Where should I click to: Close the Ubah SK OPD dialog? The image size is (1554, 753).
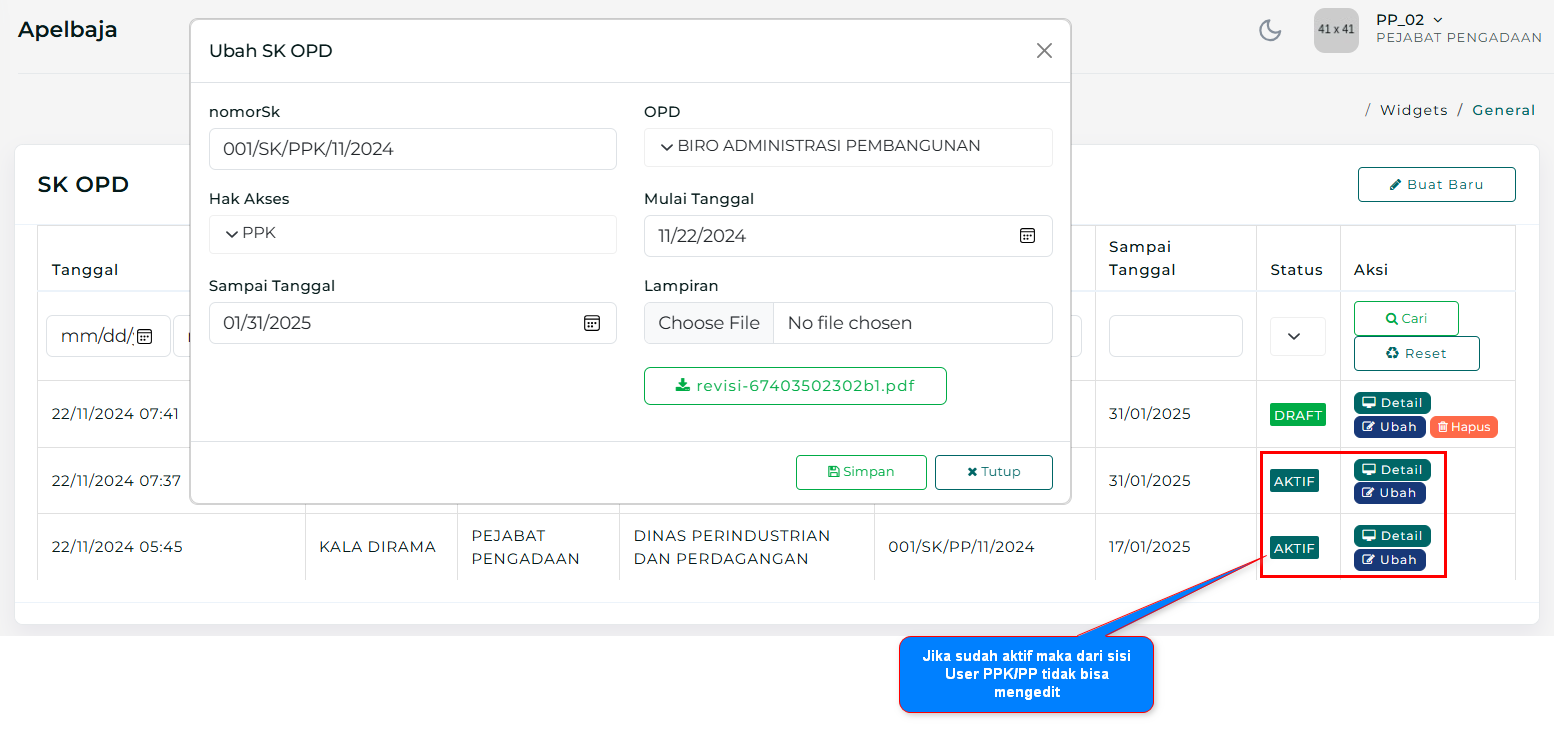pyautogui.click(x=1044, y=51)
